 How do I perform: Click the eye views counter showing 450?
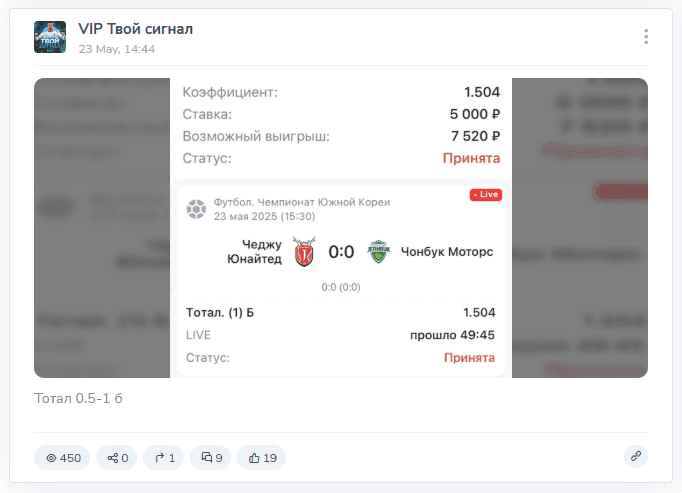(x=62, y=458)
